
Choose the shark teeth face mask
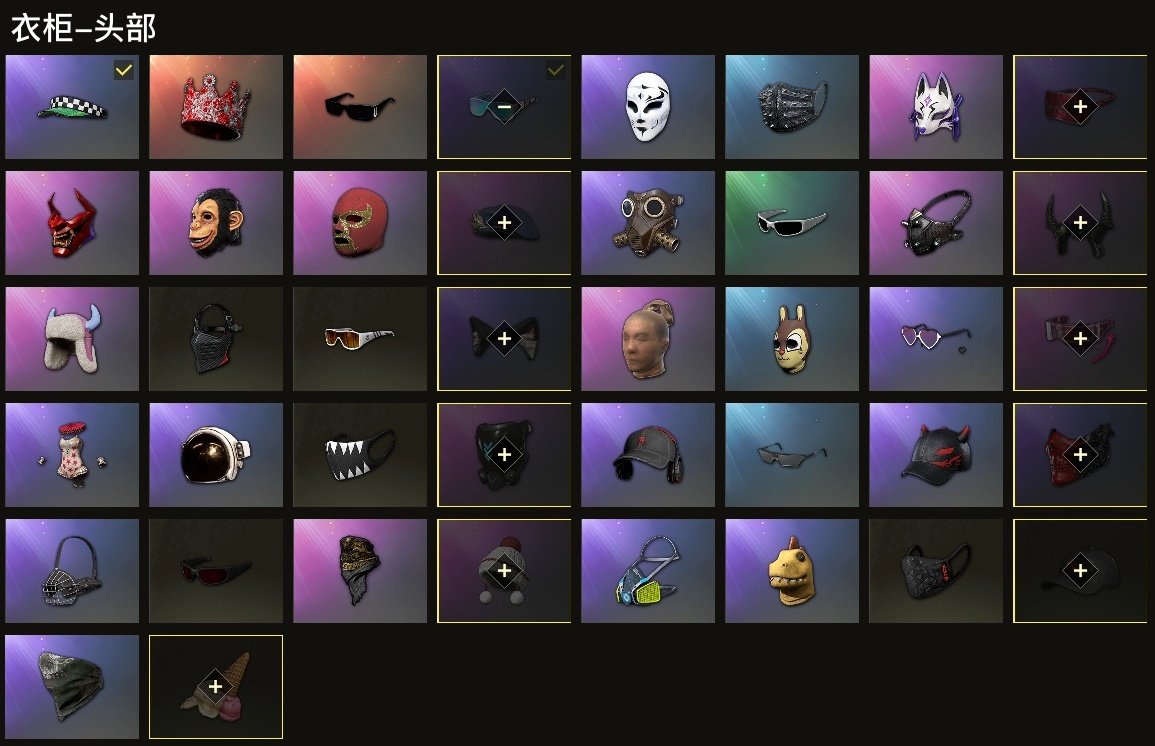(x=360, y=455)
